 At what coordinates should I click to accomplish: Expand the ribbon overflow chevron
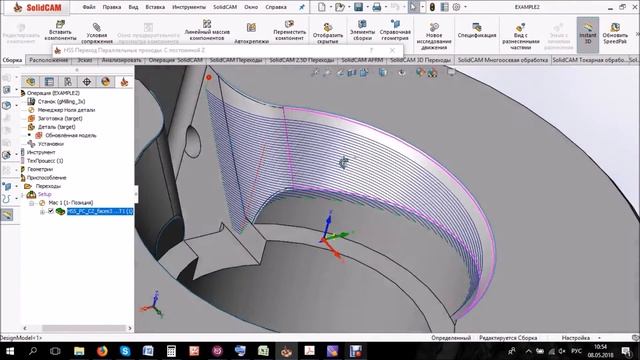[638, 34]
